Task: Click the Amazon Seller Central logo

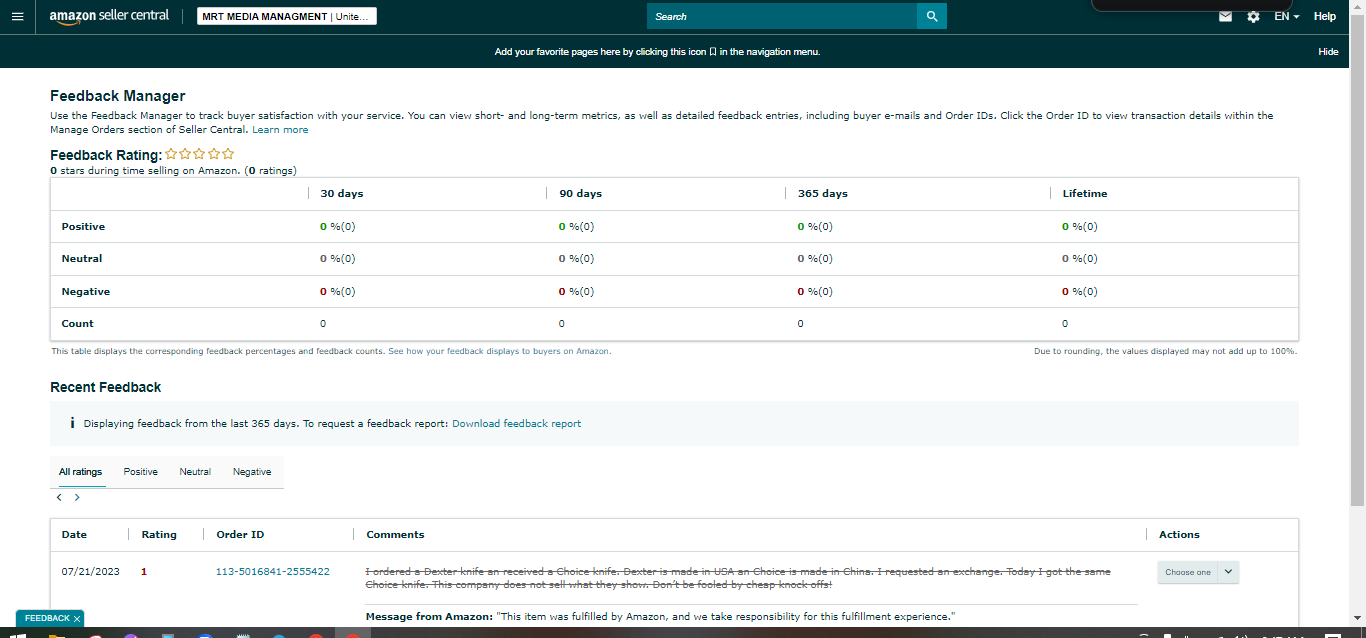Action: coord(109,17)
